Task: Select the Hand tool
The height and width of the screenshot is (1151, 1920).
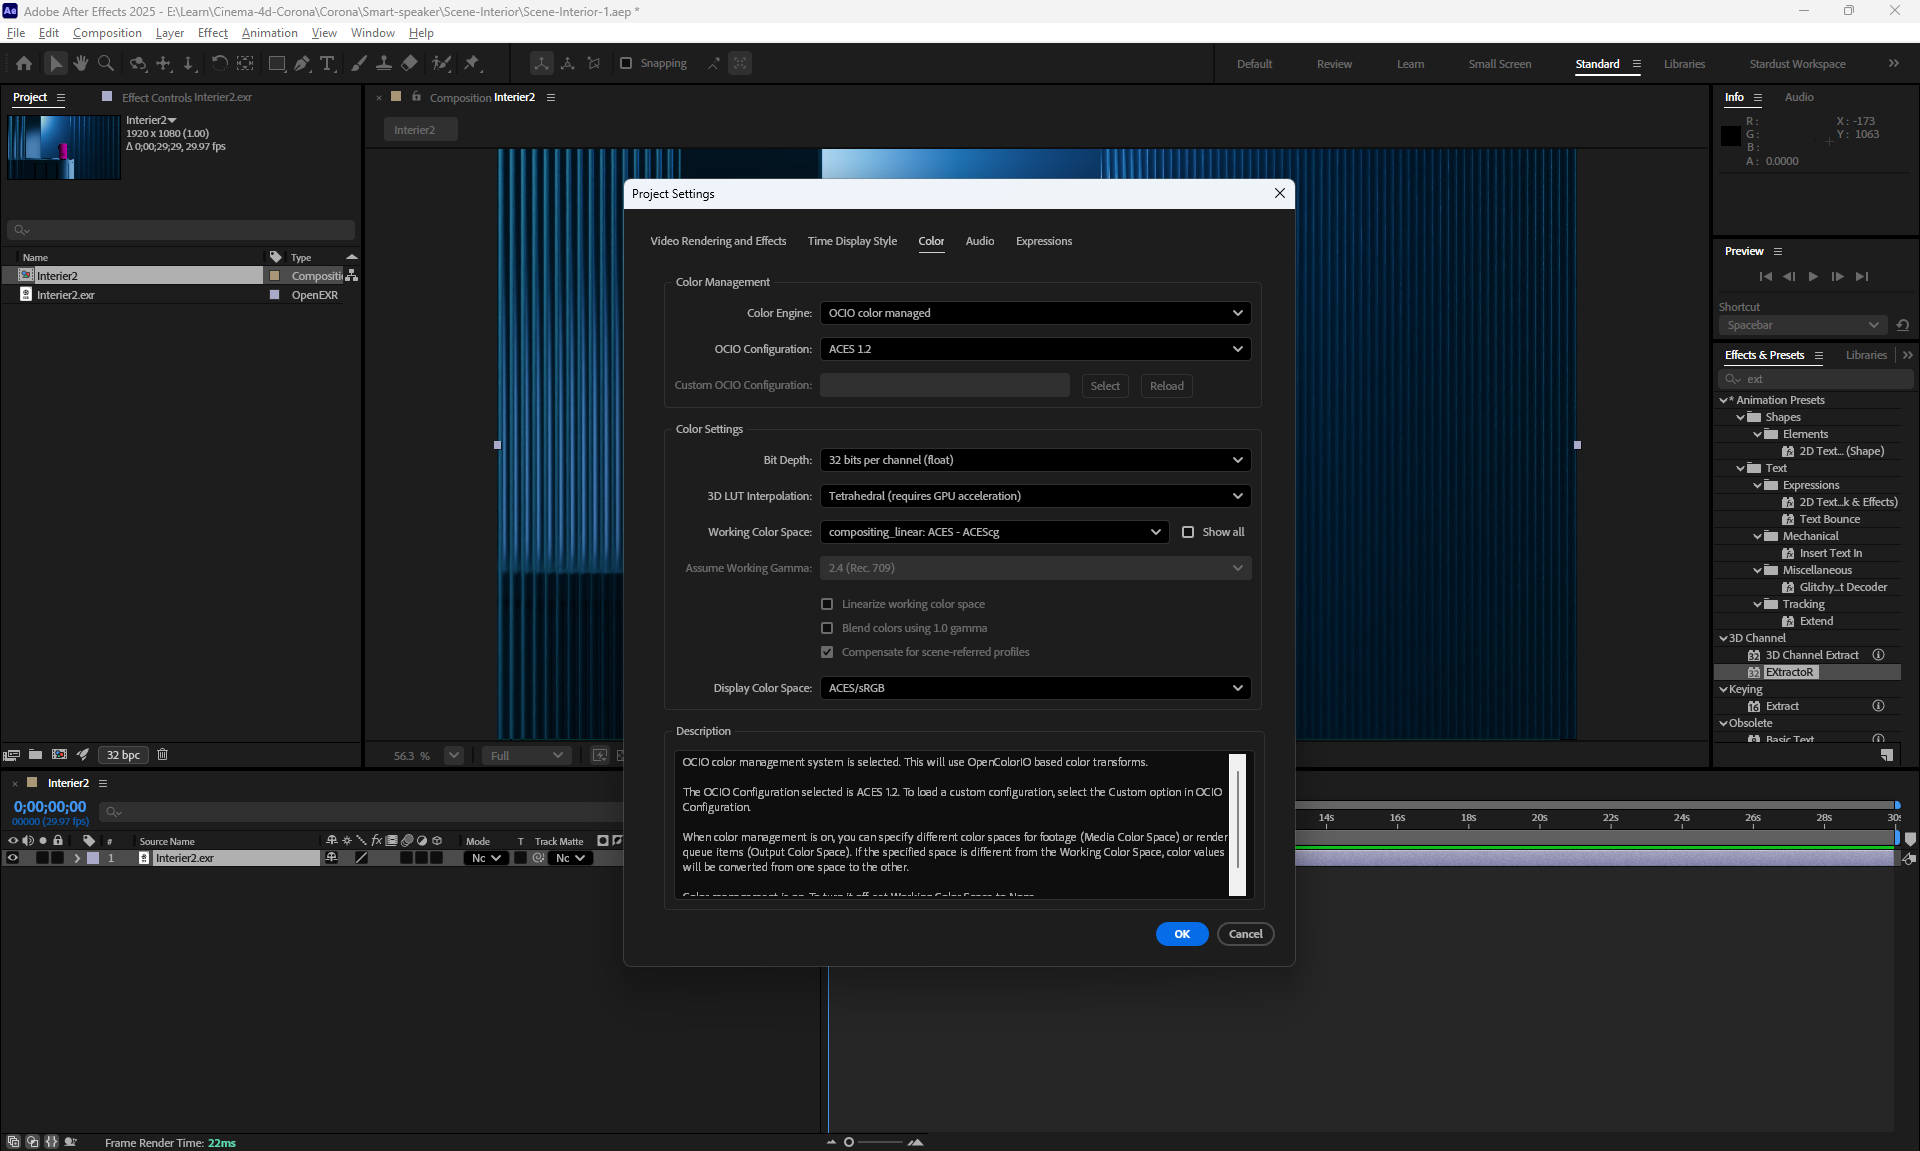Action: (81, 63)
